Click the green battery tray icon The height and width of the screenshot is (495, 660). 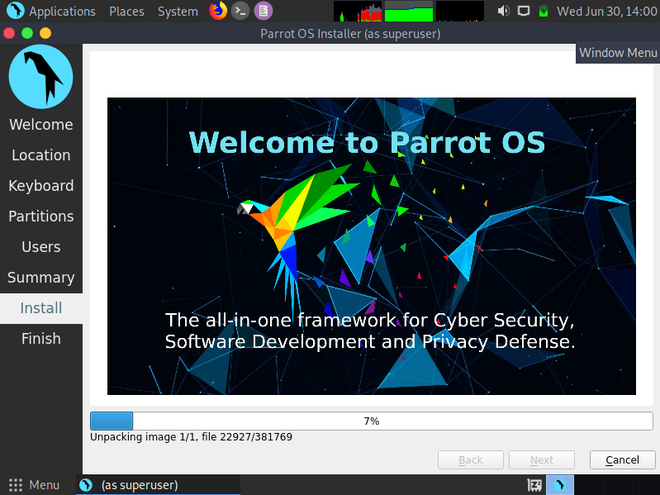coord(543,11)
